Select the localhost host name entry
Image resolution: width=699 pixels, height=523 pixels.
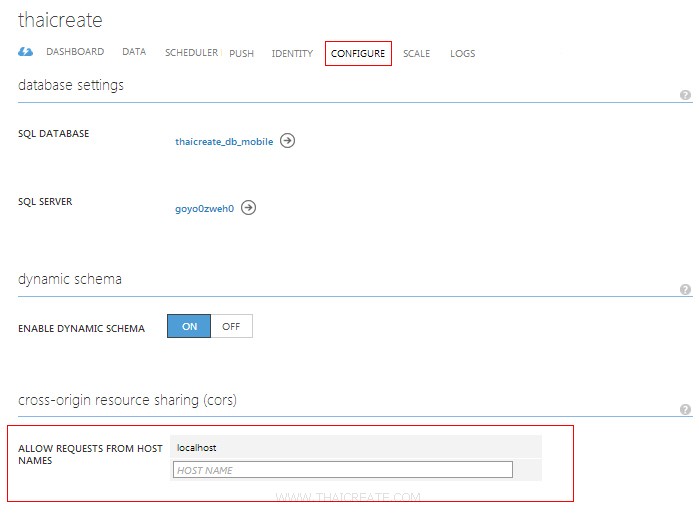[356, 447]
